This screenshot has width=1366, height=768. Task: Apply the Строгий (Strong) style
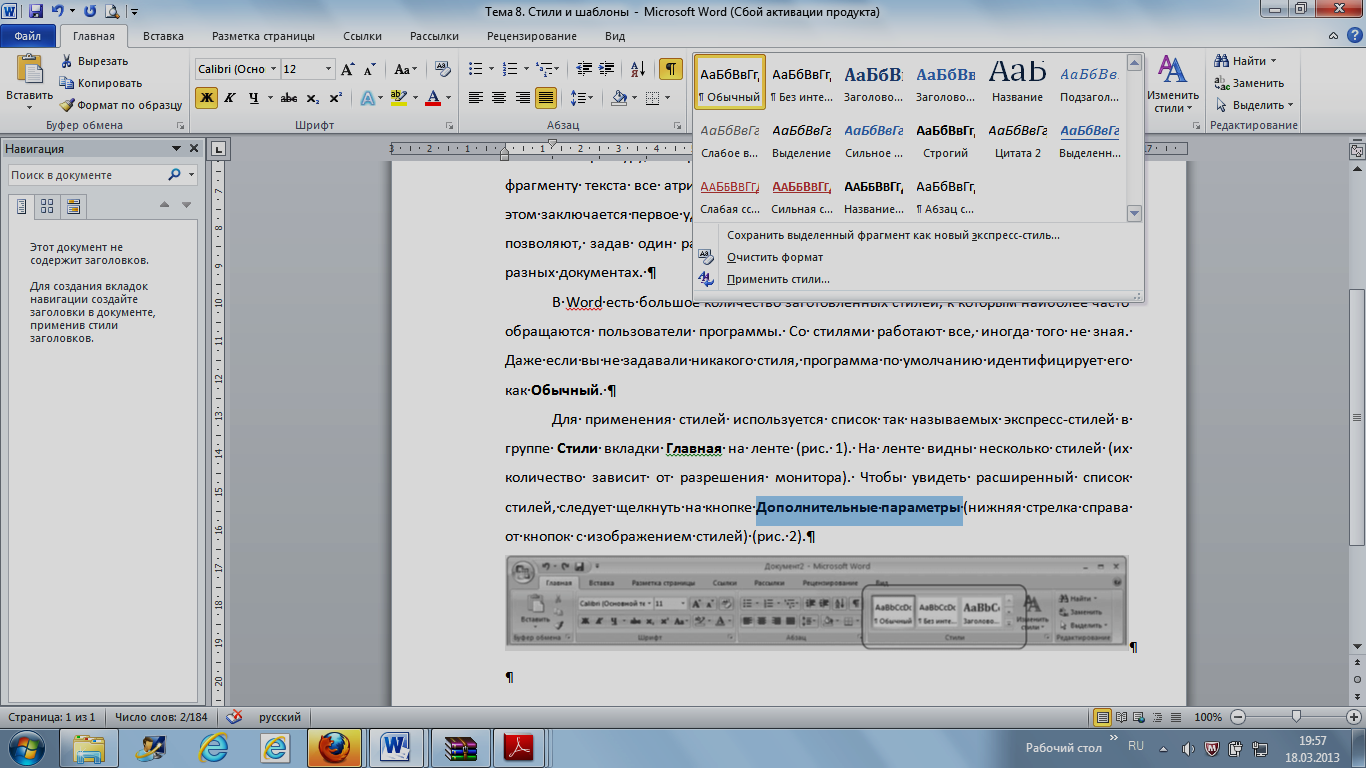(x=946, y=139)
